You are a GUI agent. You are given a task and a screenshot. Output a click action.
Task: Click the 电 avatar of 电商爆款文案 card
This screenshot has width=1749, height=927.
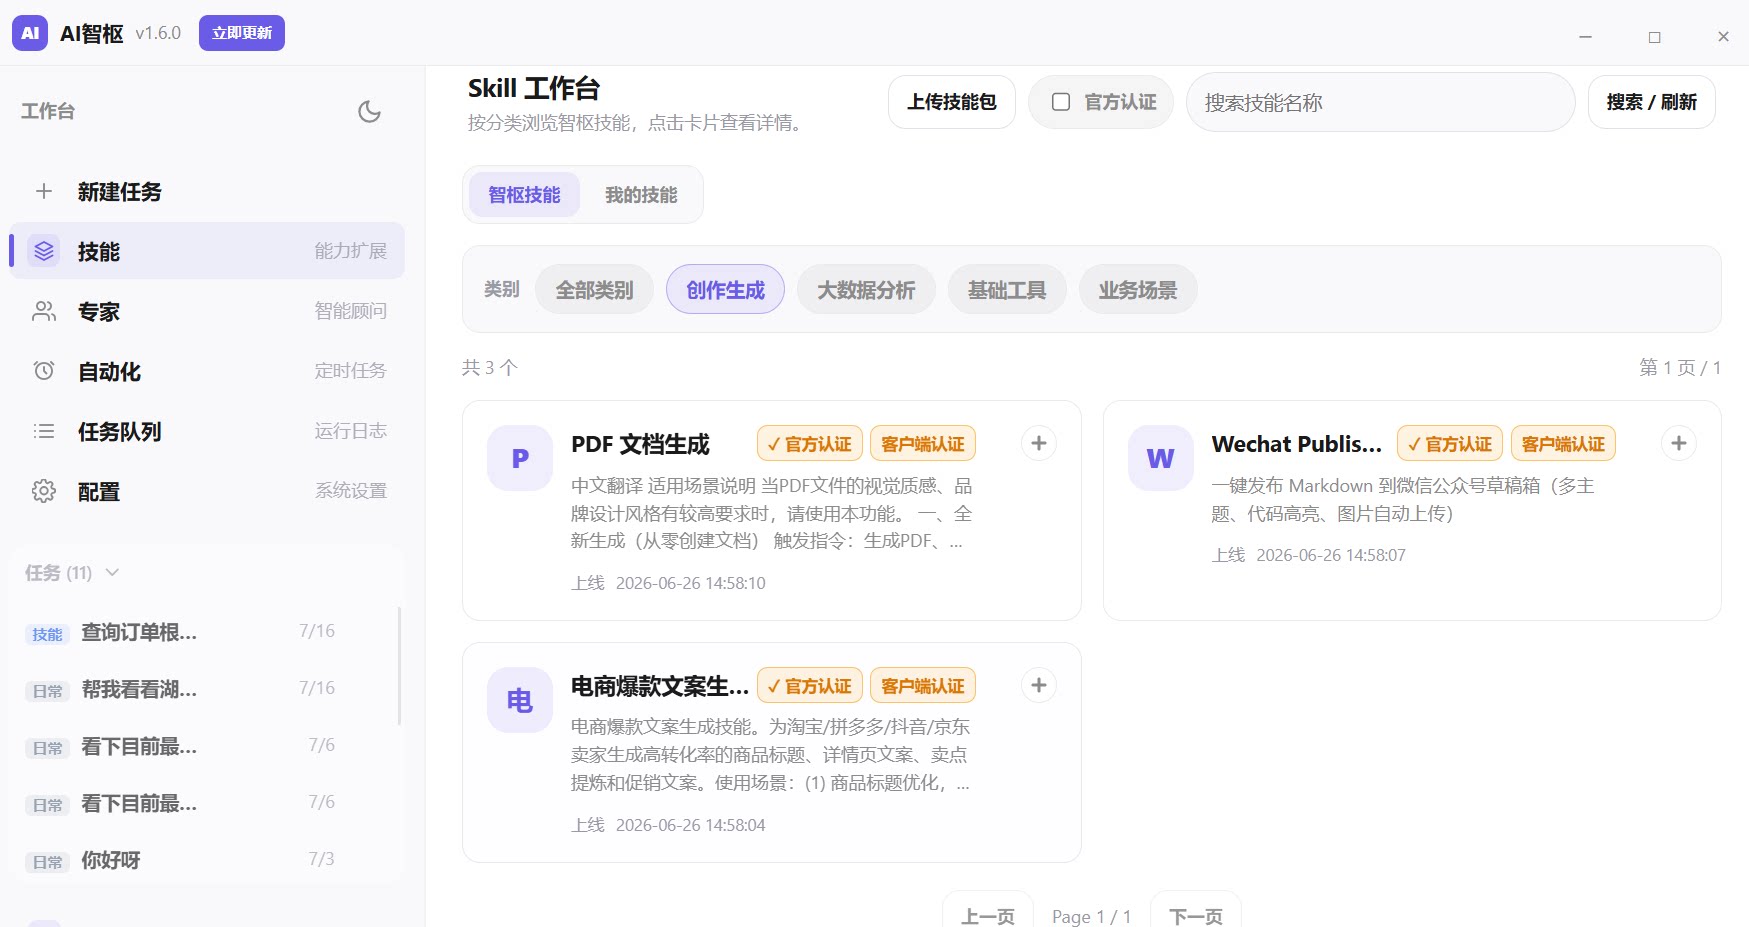520,700
